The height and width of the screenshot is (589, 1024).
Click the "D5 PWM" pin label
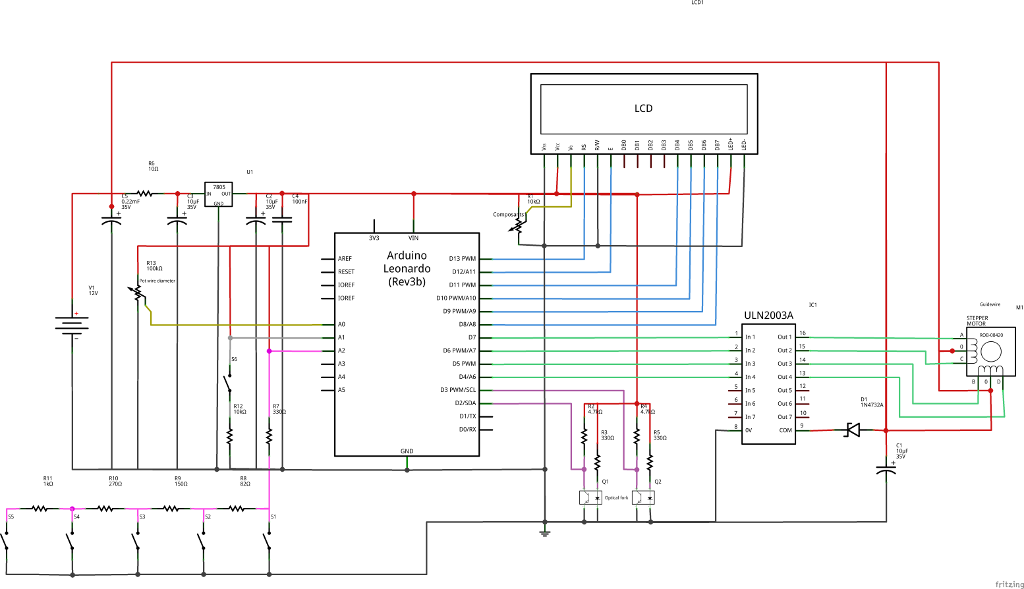tap(464, 364)
